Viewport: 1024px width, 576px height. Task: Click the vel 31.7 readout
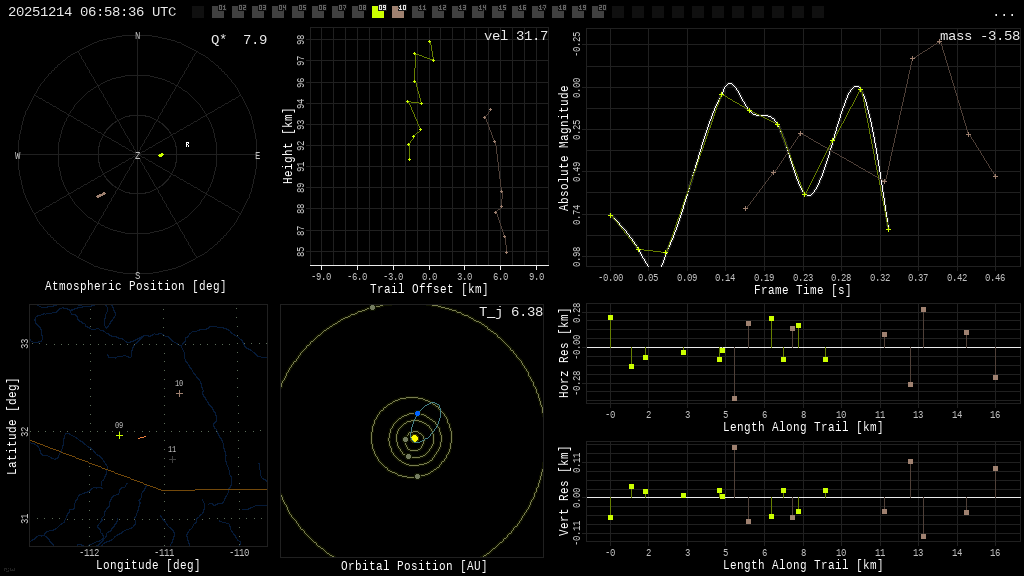(515, 37)
